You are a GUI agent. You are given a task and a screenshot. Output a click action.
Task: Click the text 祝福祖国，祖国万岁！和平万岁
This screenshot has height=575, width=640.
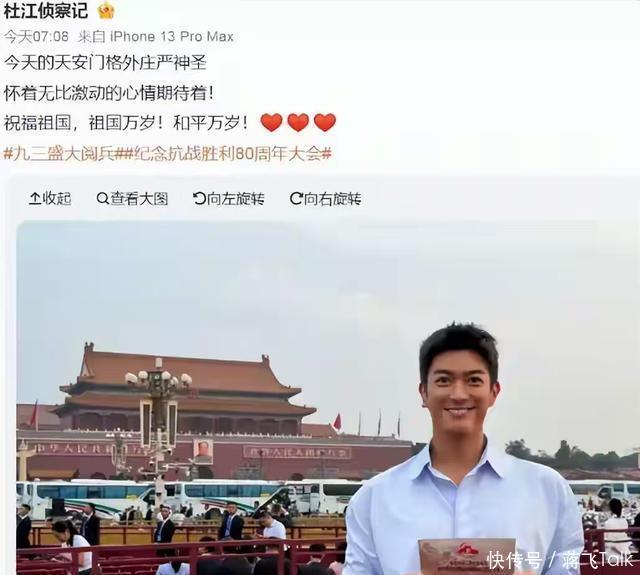126,123
